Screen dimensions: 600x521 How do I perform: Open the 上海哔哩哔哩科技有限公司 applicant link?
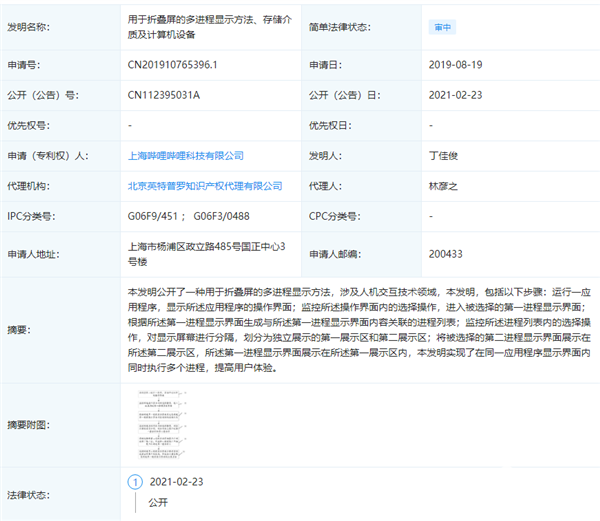click(186, 156)
